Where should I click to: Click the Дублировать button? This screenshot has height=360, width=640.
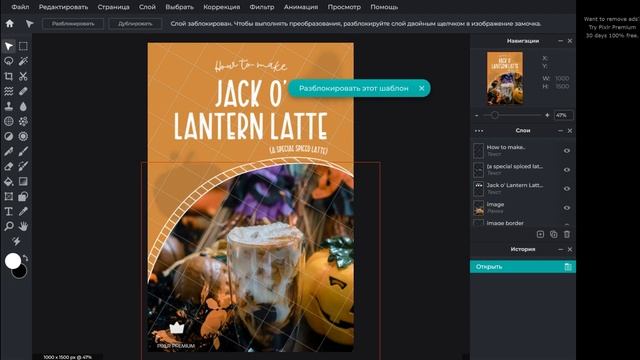[x=135, y=24]
